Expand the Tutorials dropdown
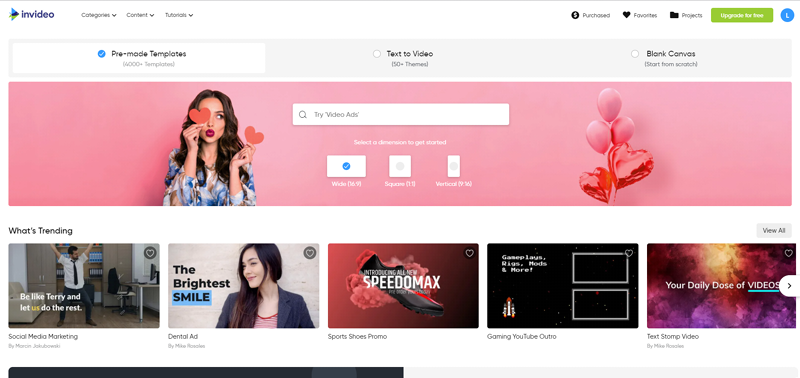 coord(179,15)
